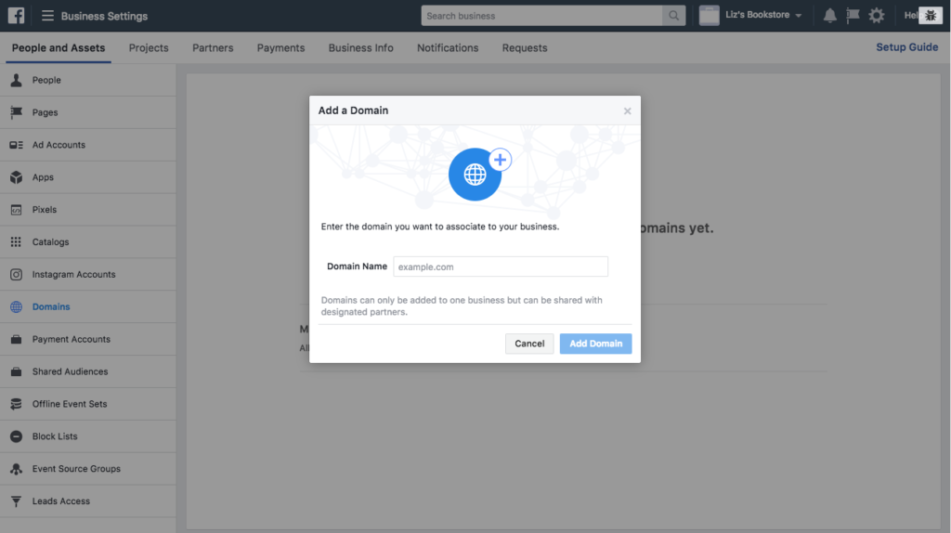951x533 pixels.
Task: Select Pixels in the sidebar
Action: coord(45,210)
